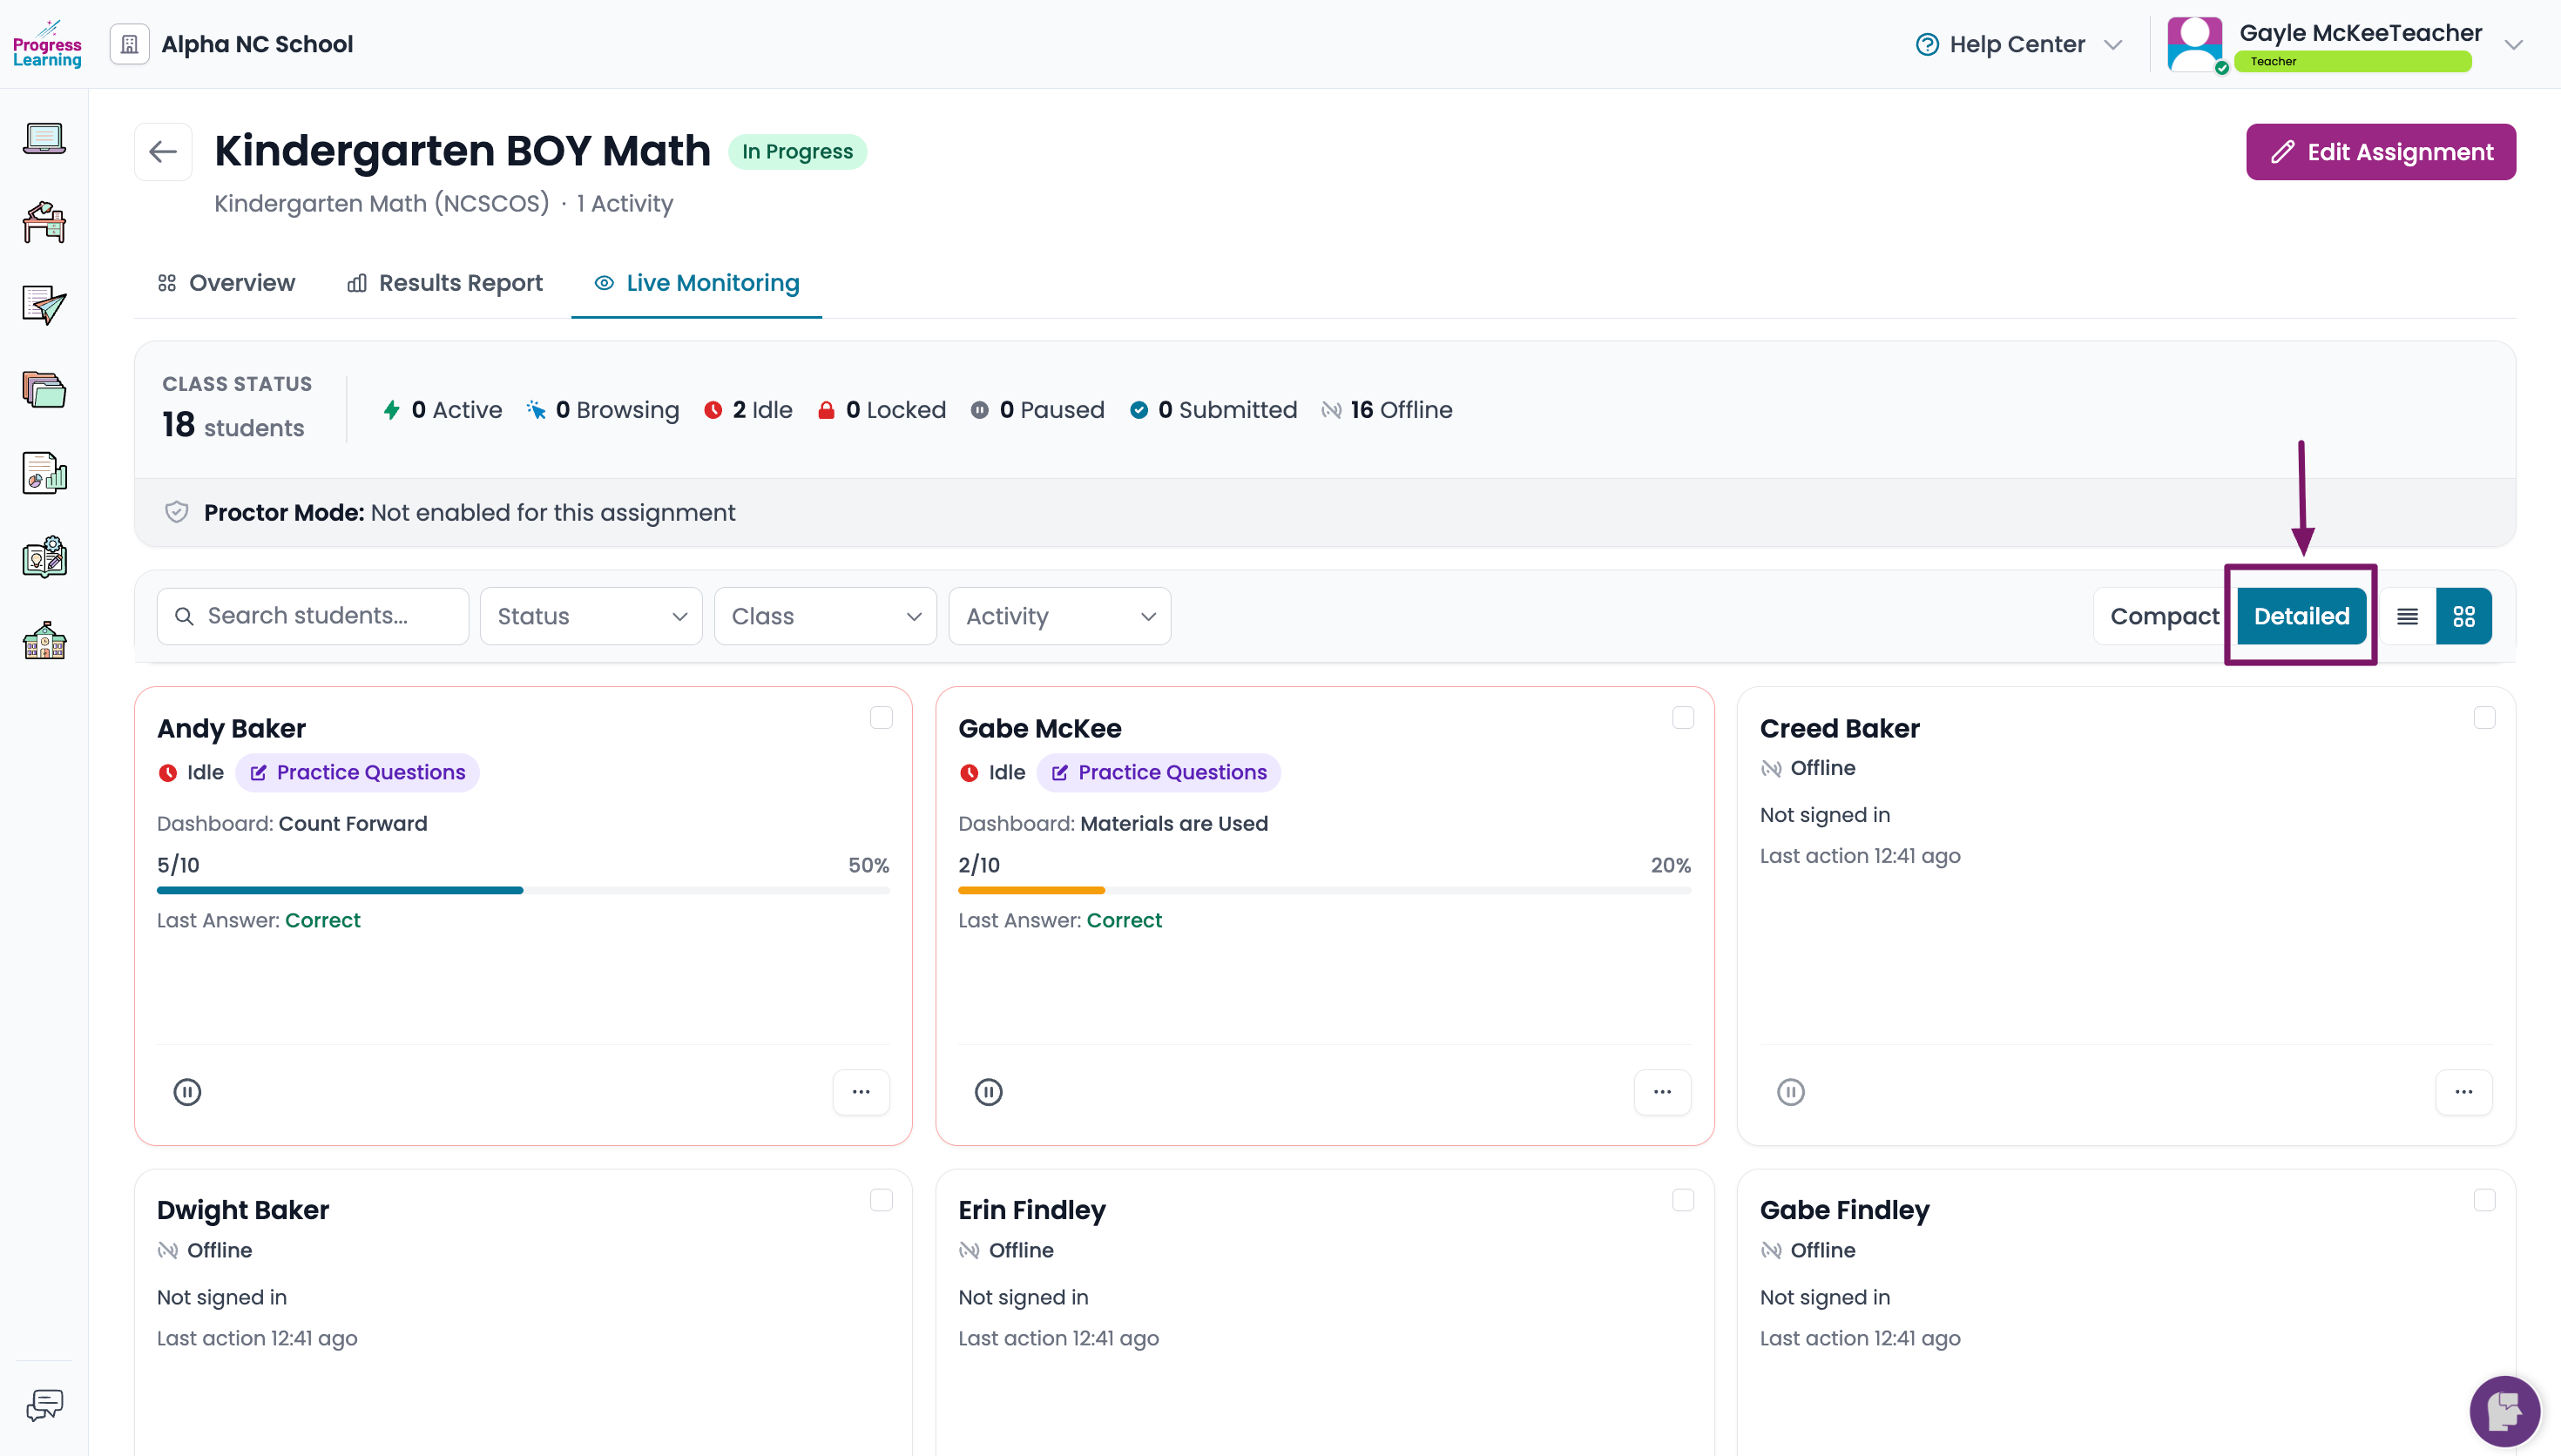Screen dimensions: 2561x1456
Task: Expand the Help Center menu chevron
Action: click(2113, 45)
